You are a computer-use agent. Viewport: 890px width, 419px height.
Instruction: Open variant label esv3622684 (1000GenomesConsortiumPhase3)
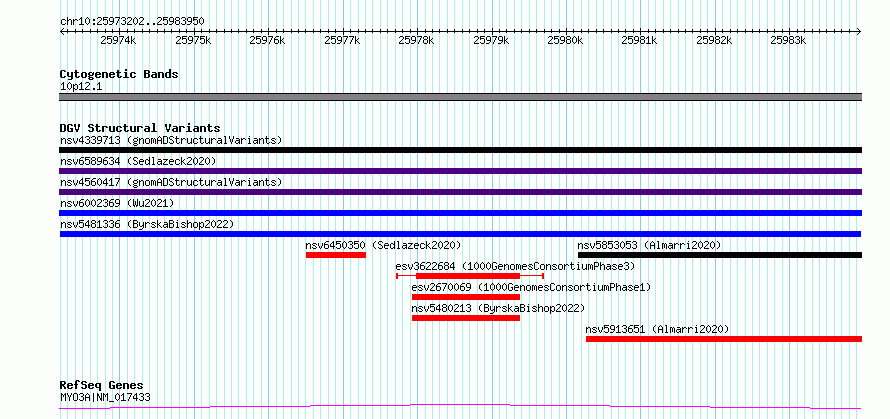tap(515, 266)
